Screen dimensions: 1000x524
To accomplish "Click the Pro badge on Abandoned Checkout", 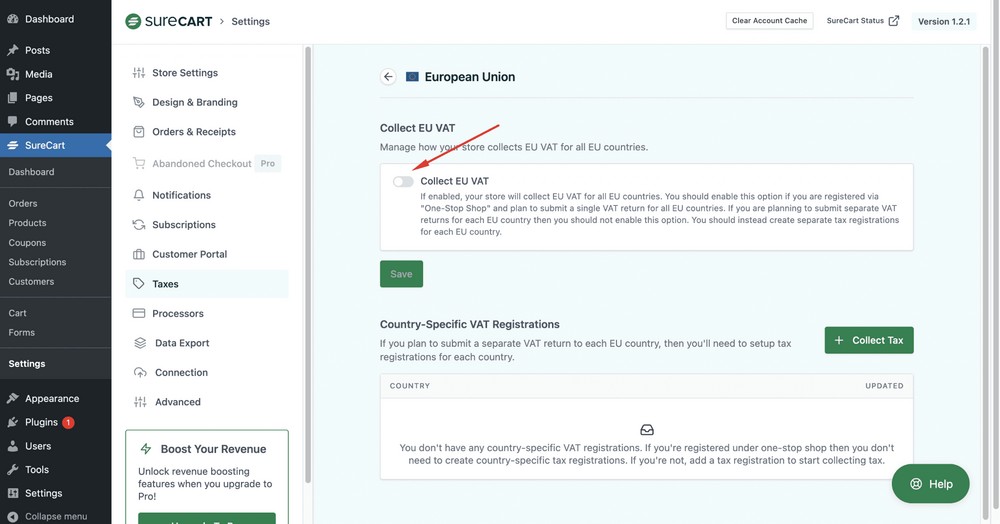I will click(x=268, y=163).
